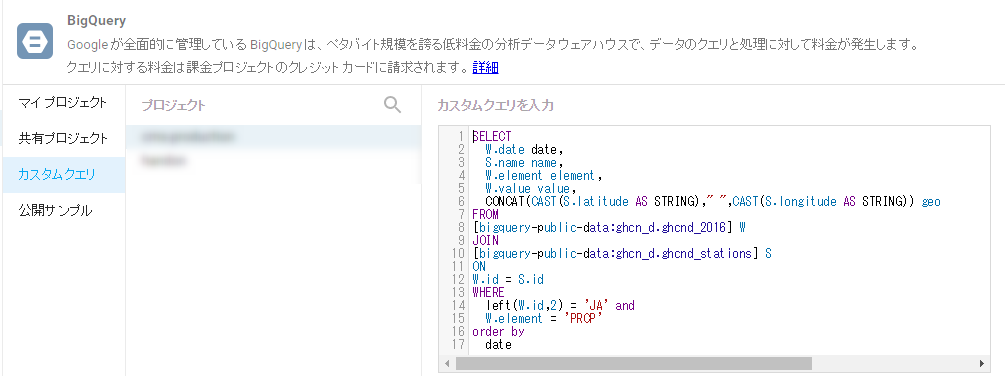
Task: Click the order by line
Action: click(x=498, y=332)
